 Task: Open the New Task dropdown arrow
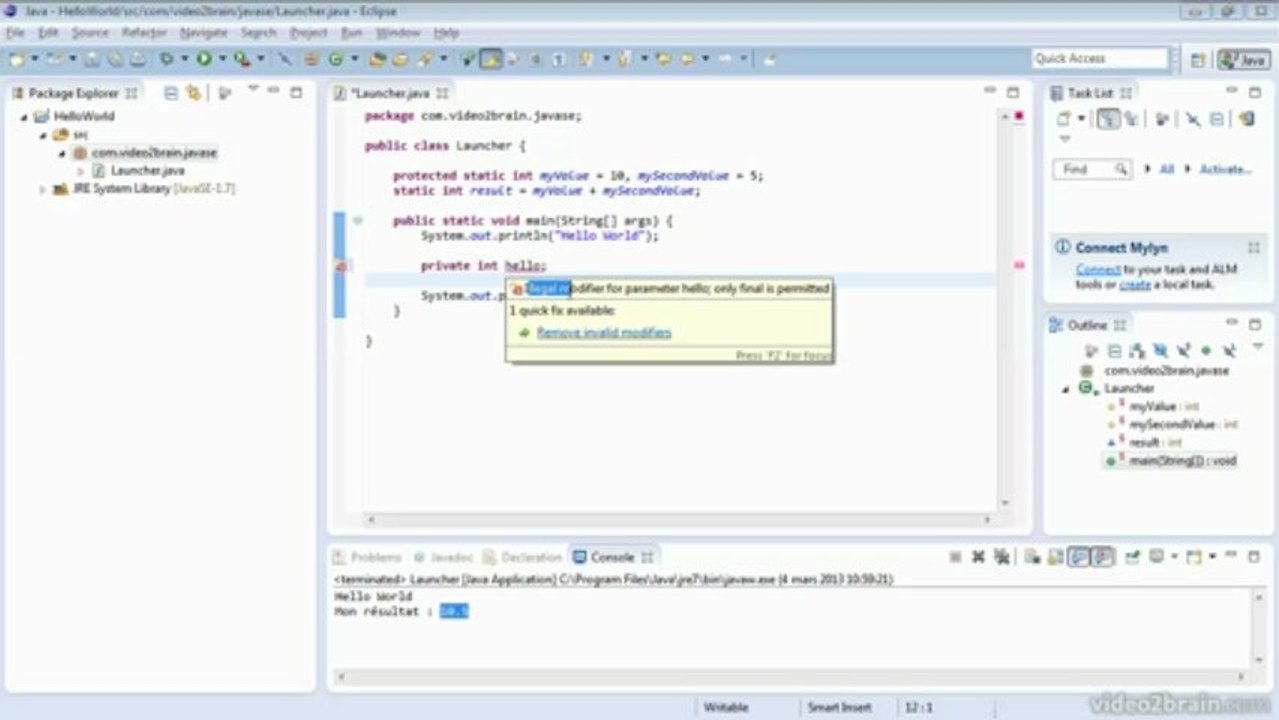pos(1081,119)
